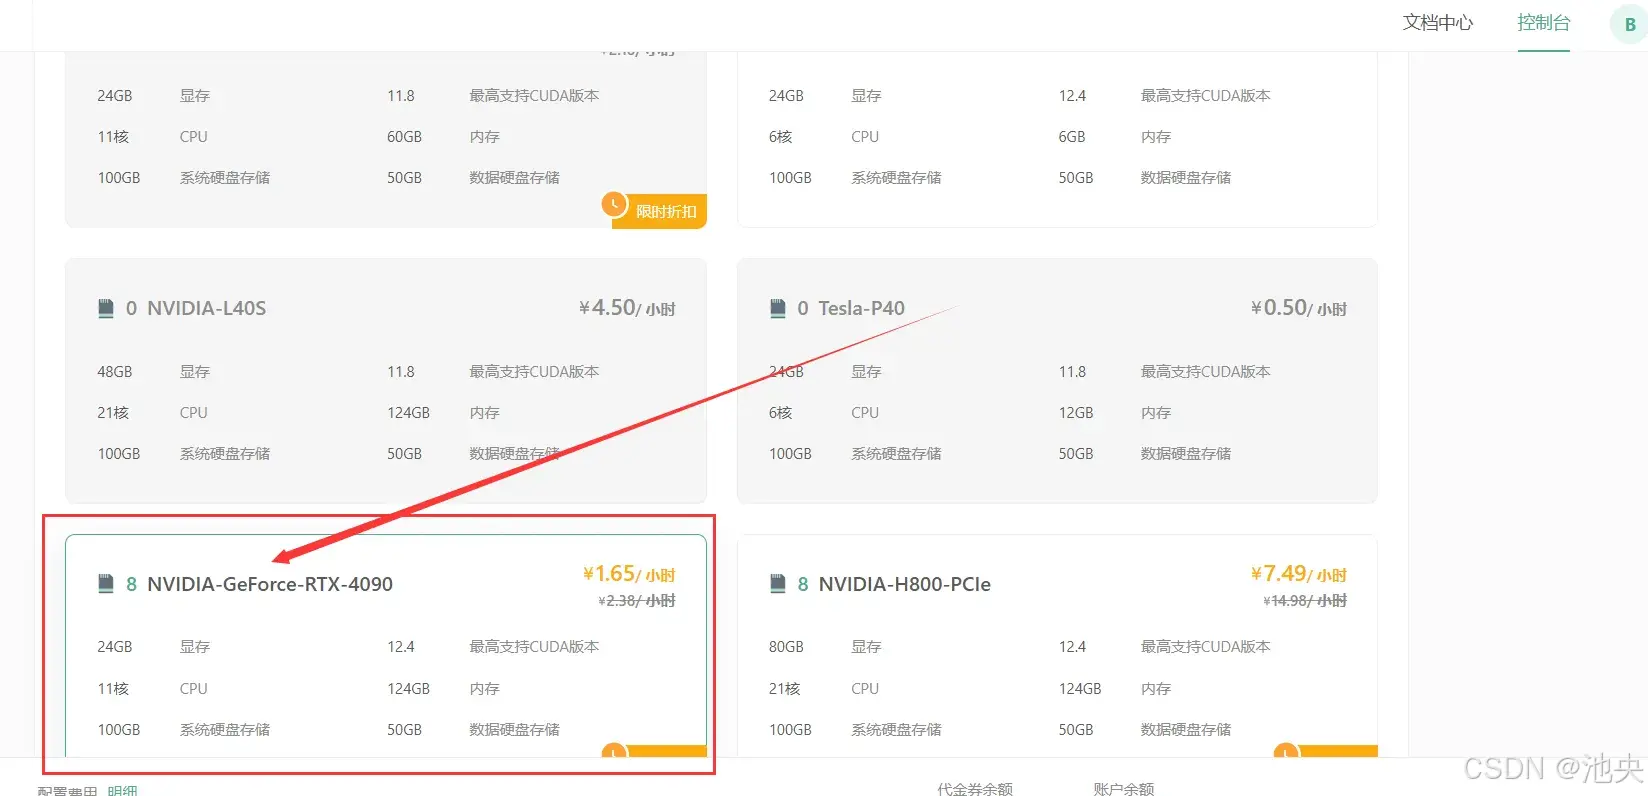Click the ¥1.65/小时 discounted price
The height and width of the screenshot is (796, 1648).
pyautogui.click(x=629, y=574)
